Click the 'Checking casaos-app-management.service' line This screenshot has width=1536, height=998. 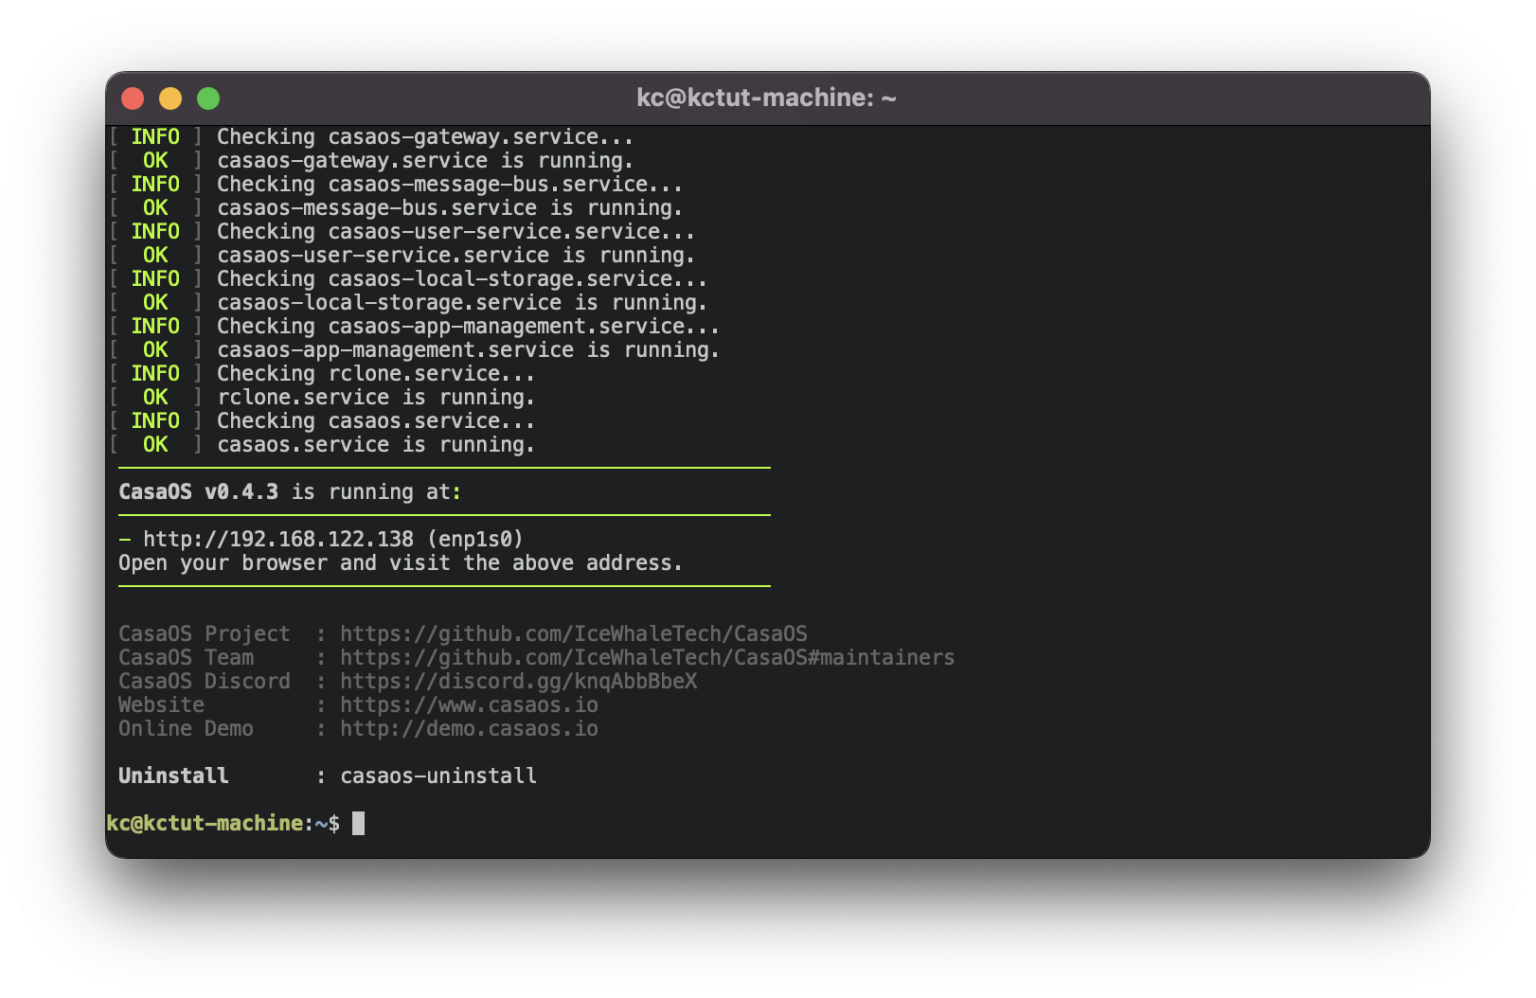tap(468, 326)
